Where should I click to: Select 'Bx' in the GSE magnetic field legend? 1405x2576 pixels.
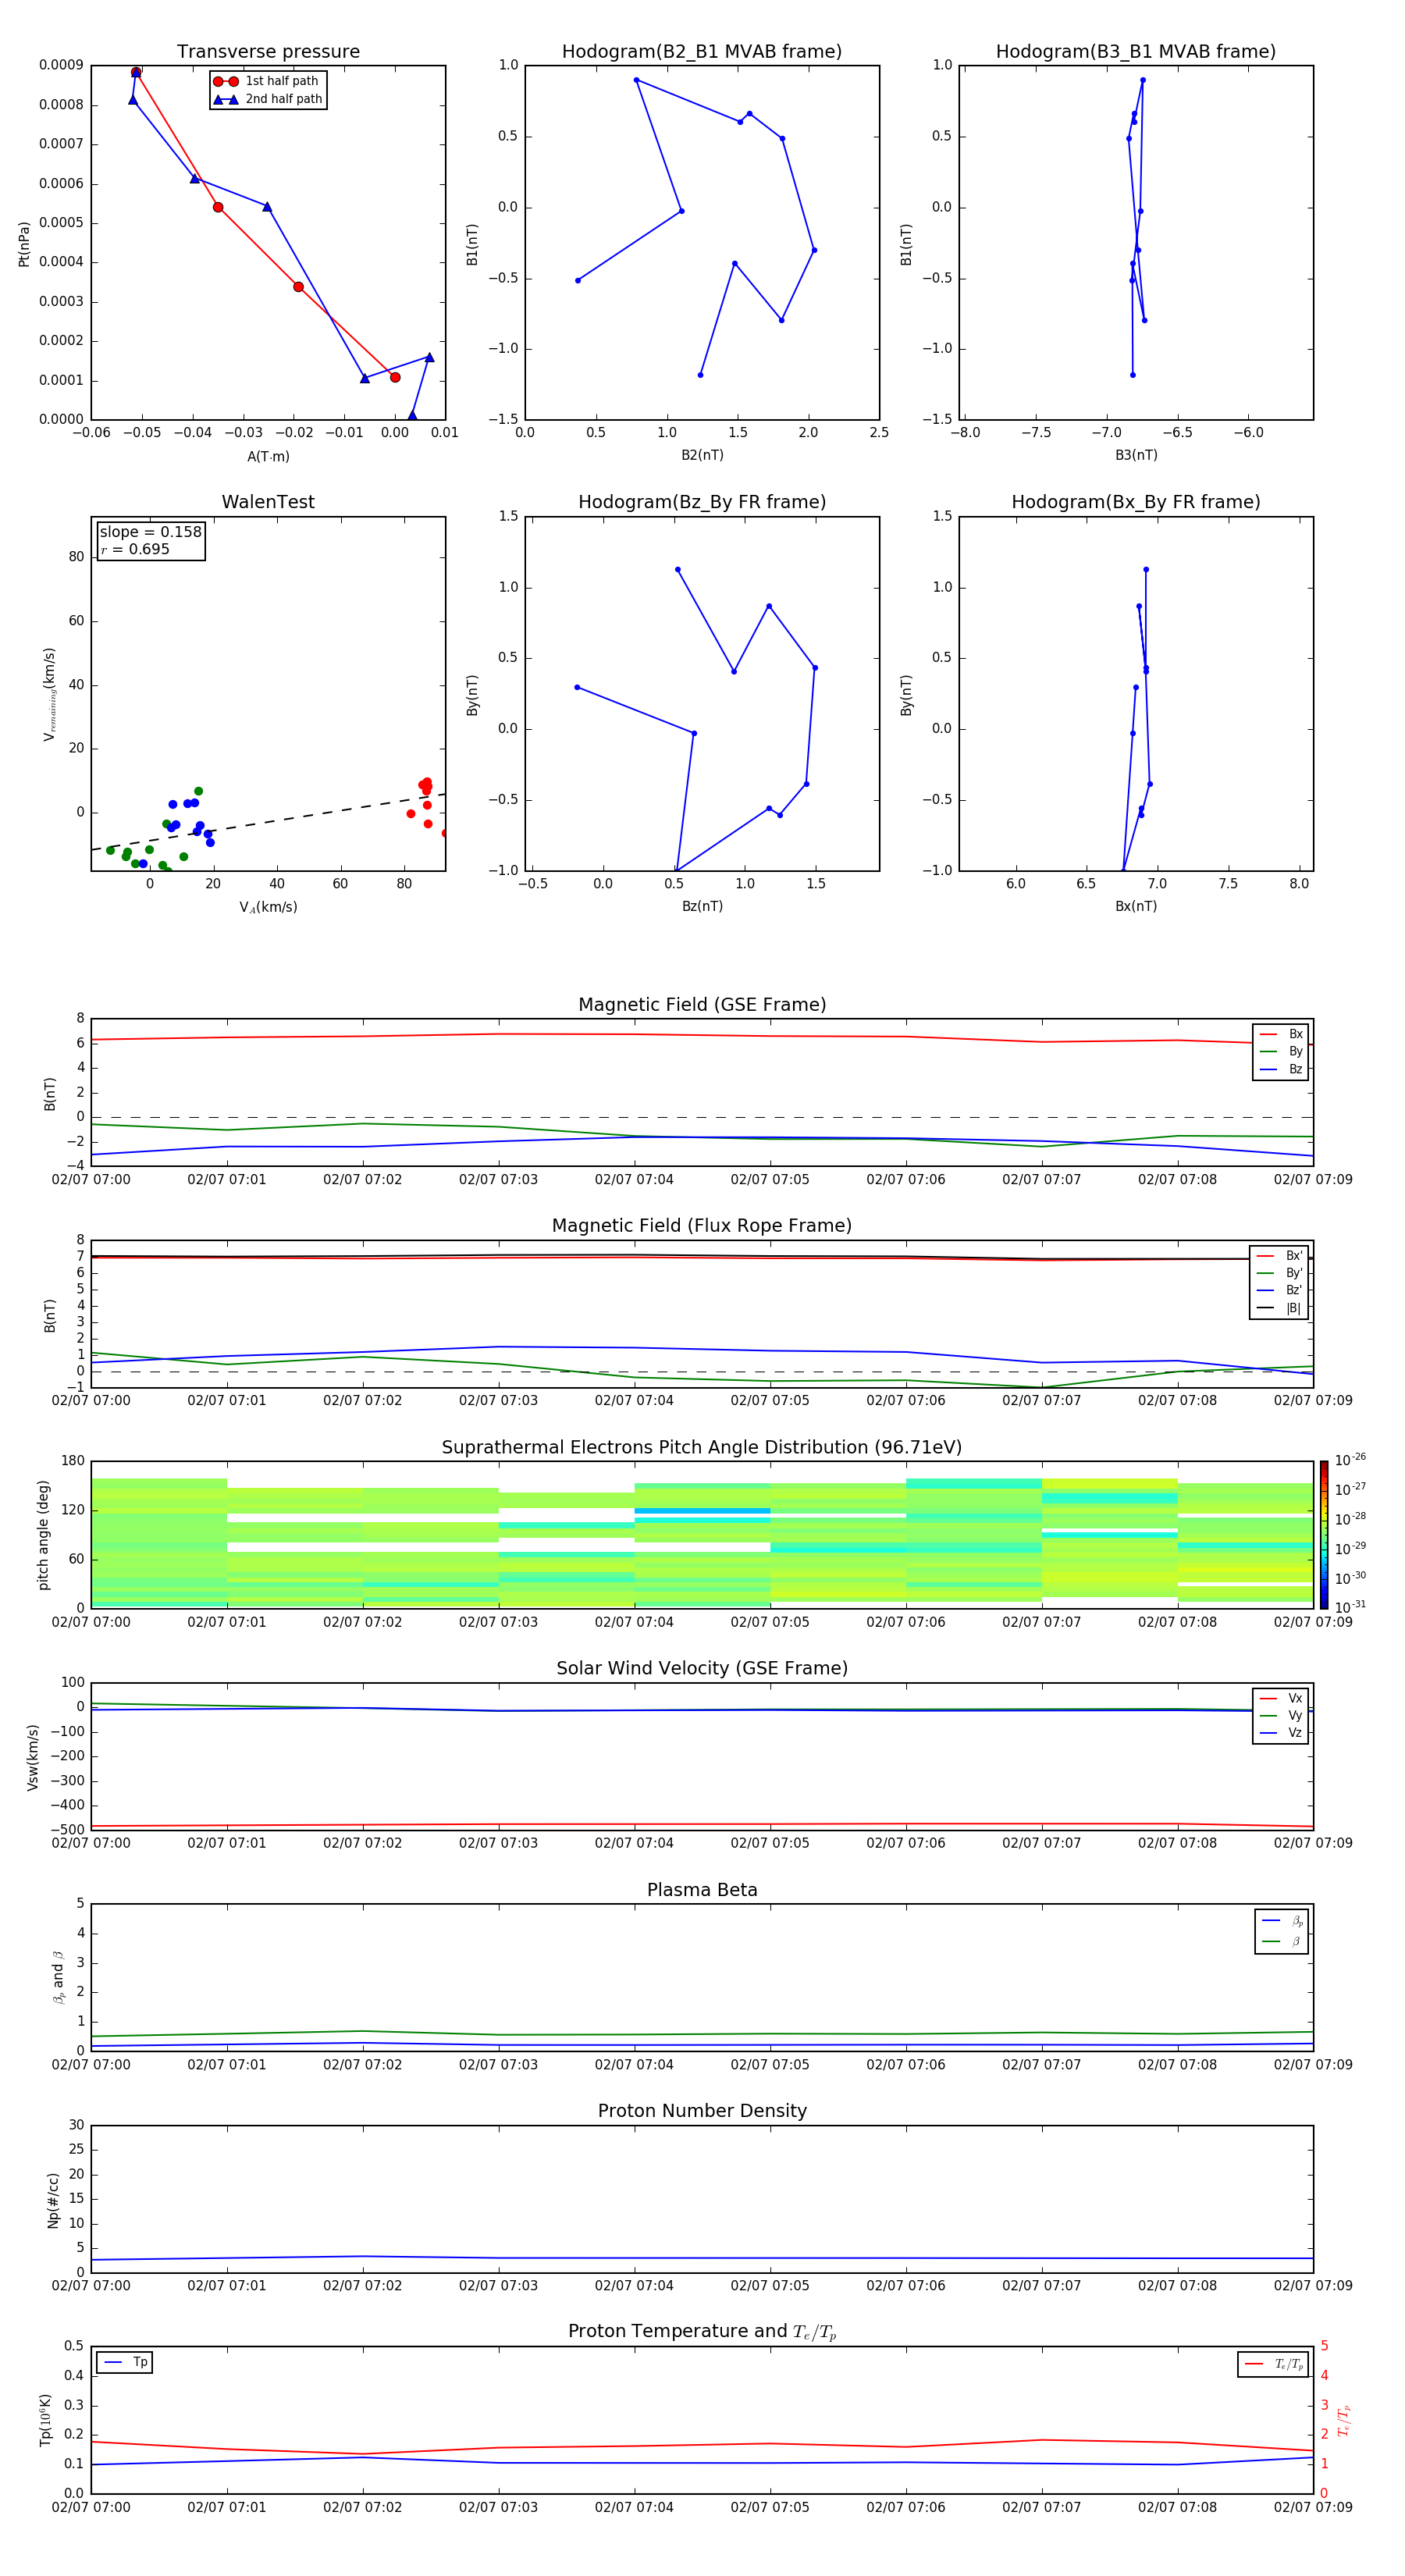[x=1281, y=1034]
